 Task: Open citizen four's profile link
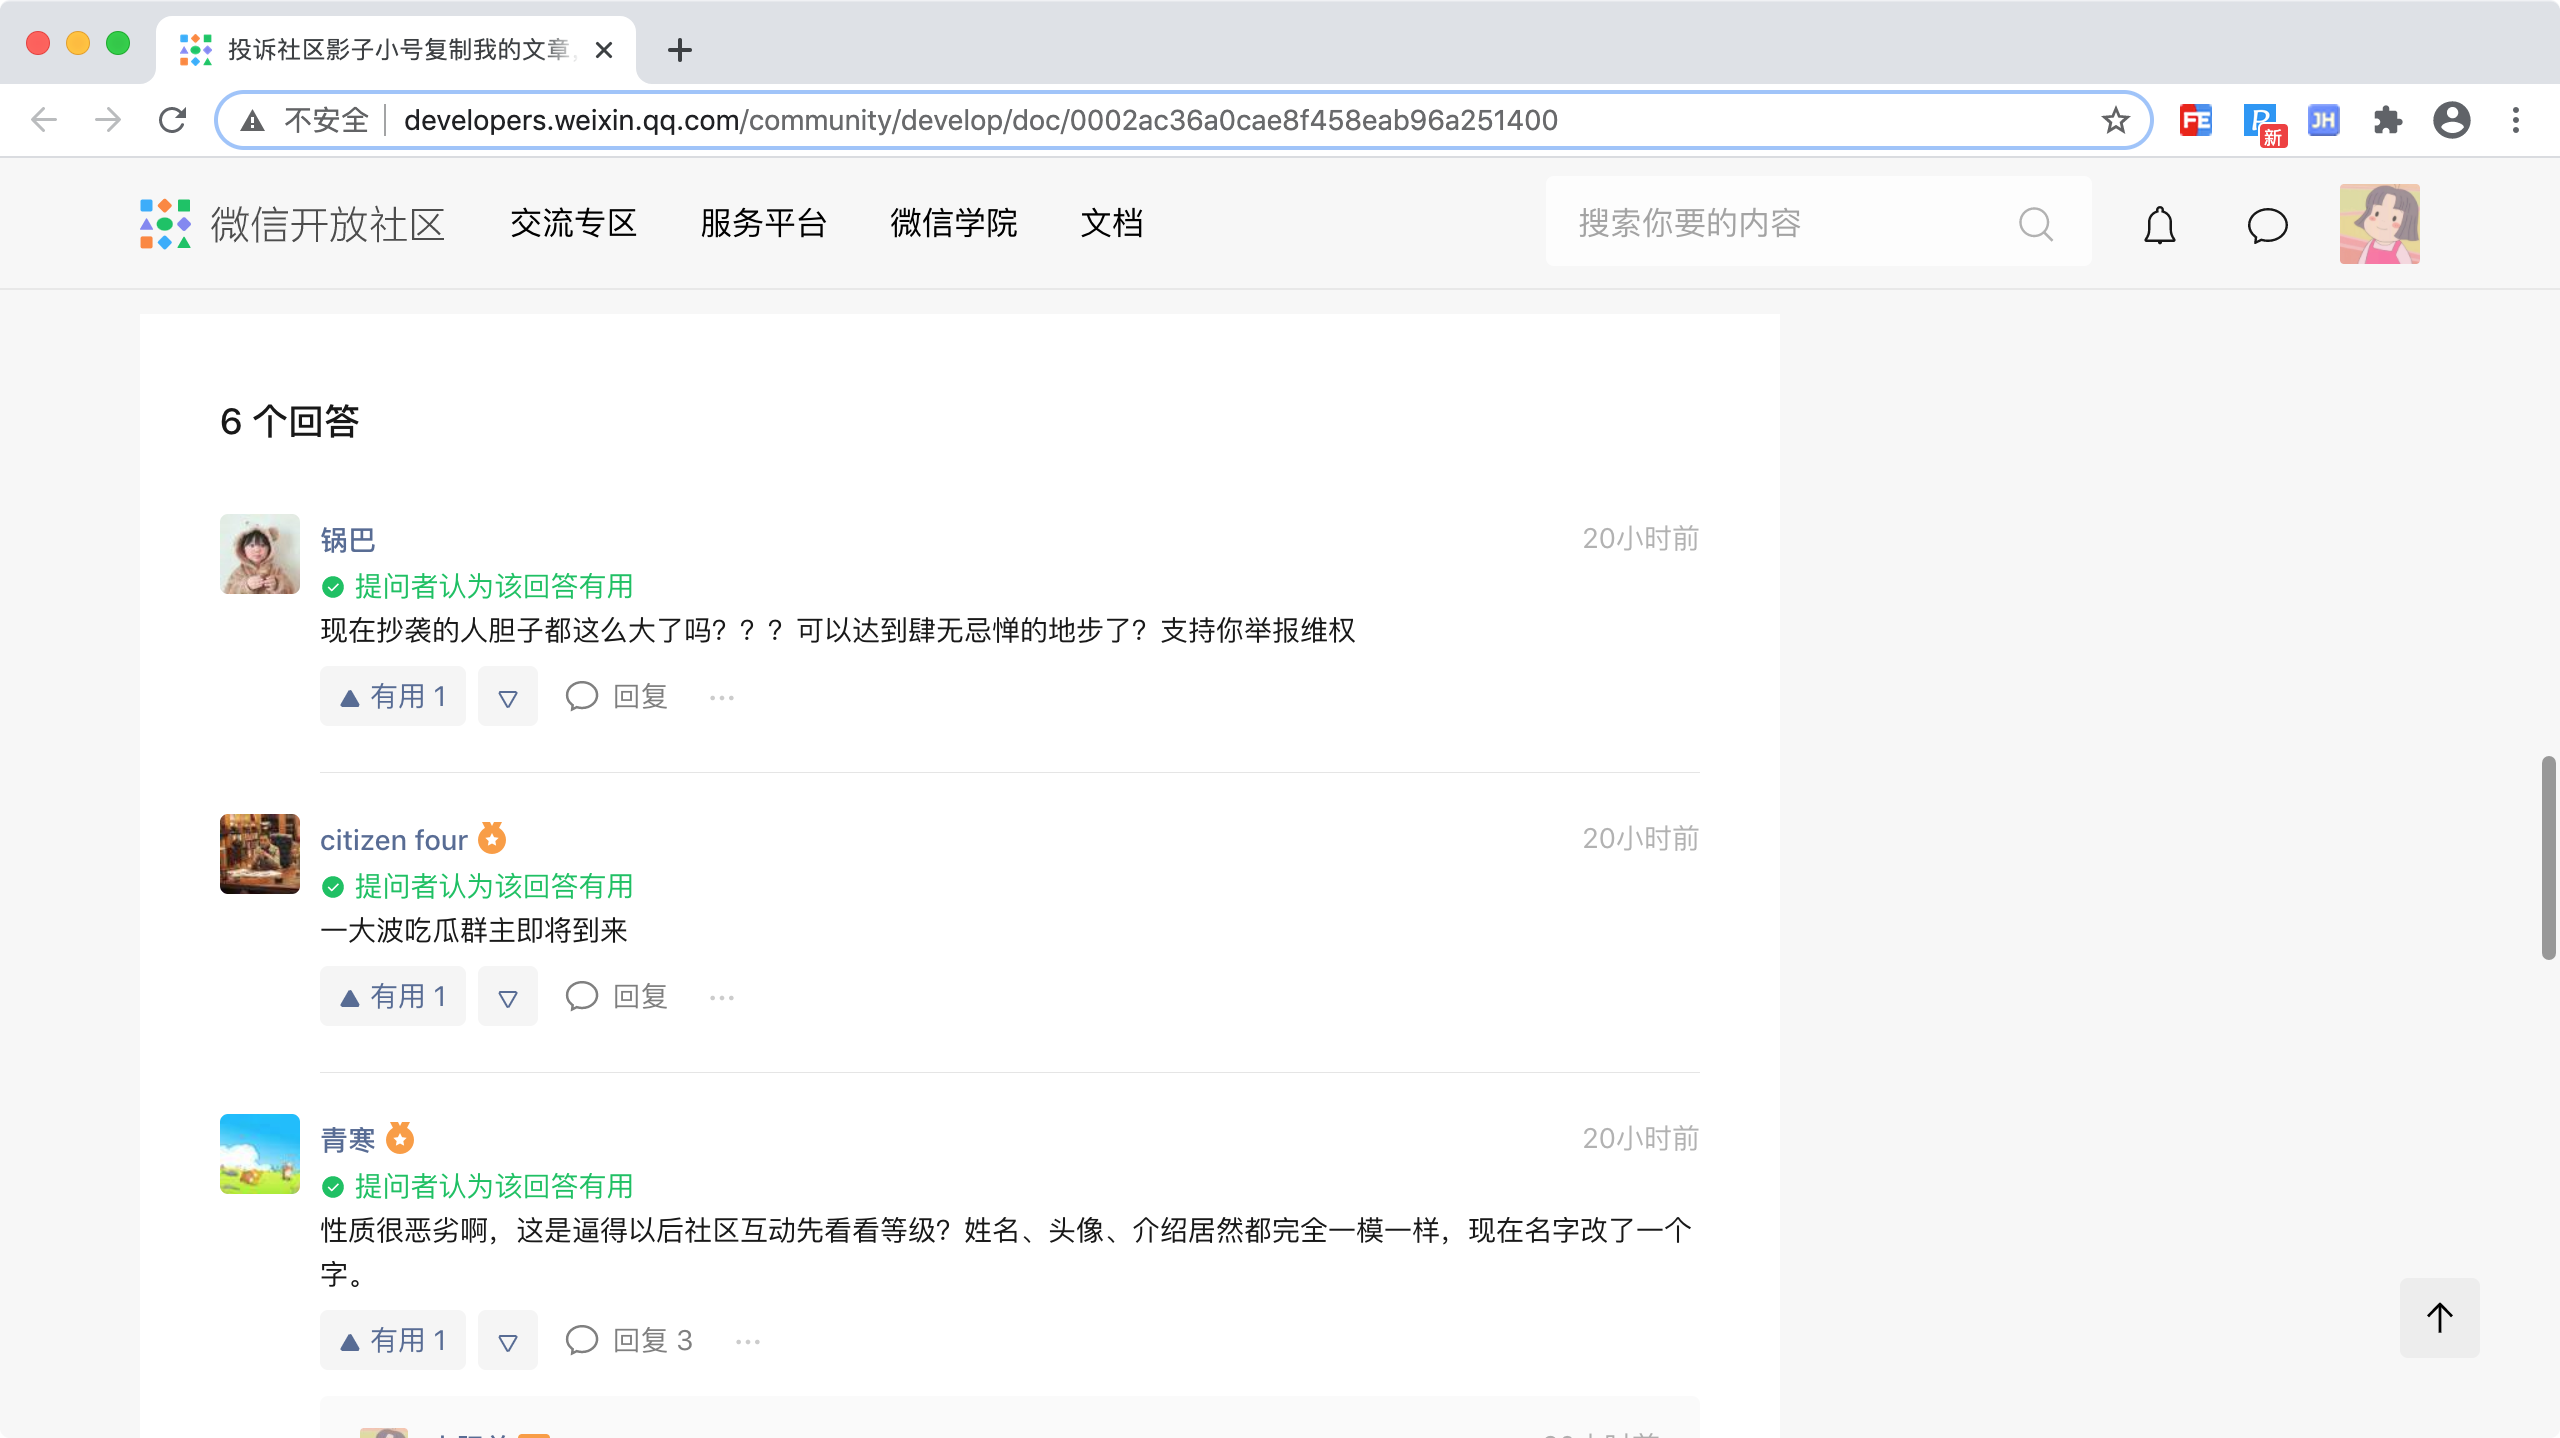(393, 840)
